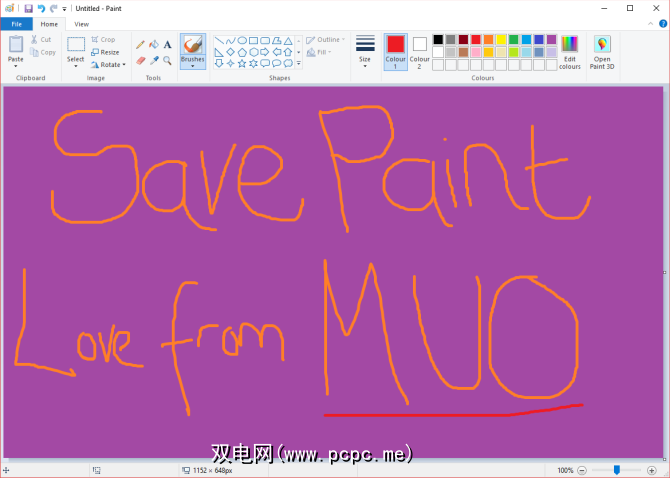Activate Colour 1 selector

[x=396, y=52]
